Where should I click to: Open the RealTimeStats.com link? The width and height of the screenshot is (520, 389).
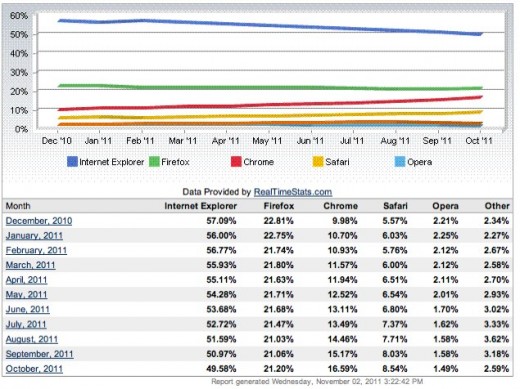[293, 192]
